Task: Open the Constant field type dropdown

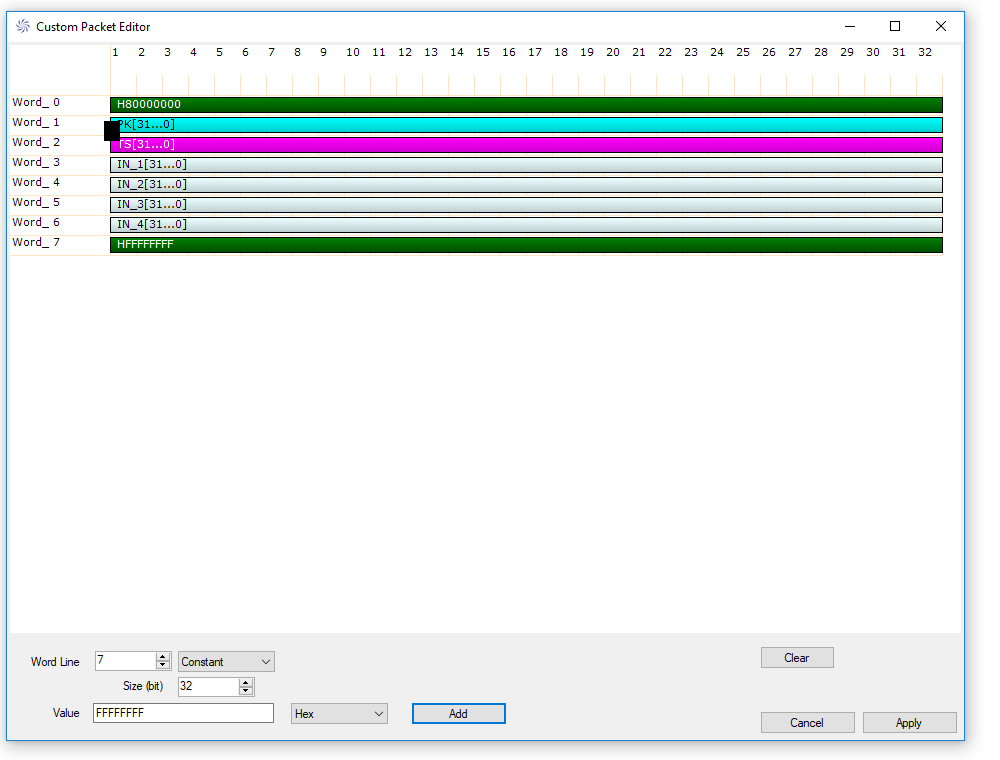Action: tap(226, 662)
